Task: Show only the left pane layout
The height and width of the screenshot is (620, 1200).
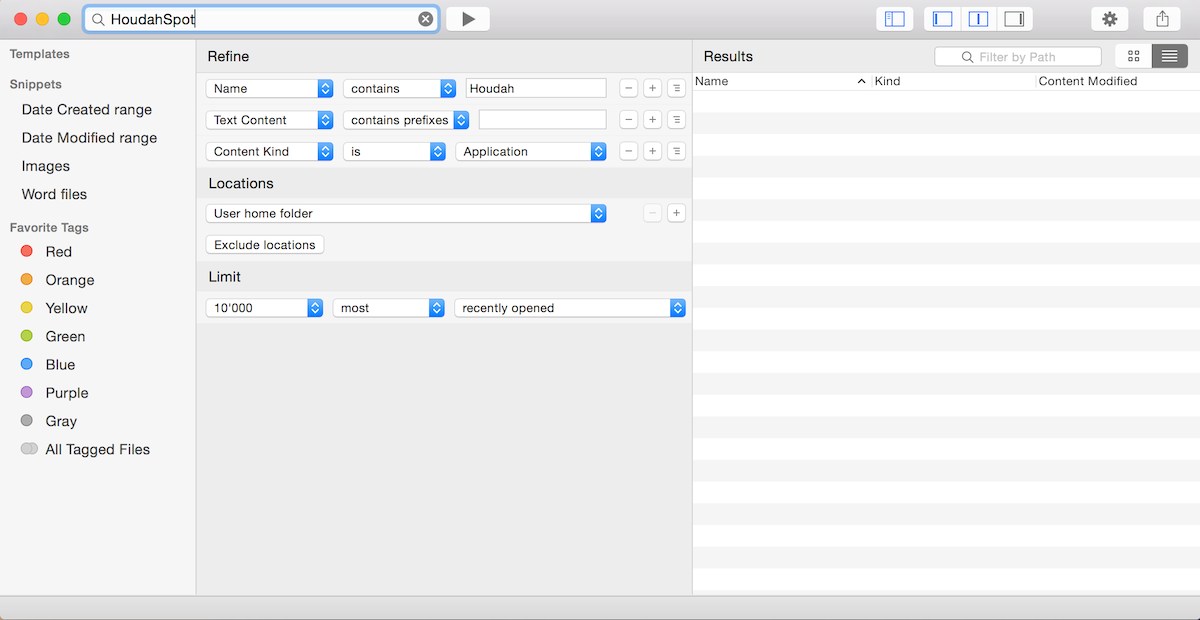Action: pyautogui.click(x=942, y=19)
